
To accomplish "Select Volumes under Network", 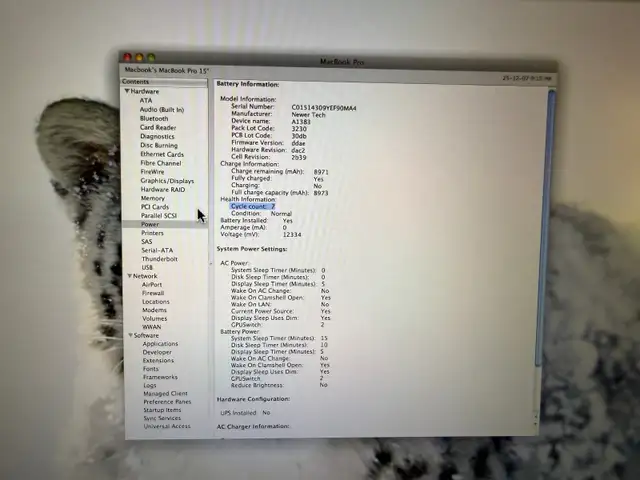I will point(154,318).
